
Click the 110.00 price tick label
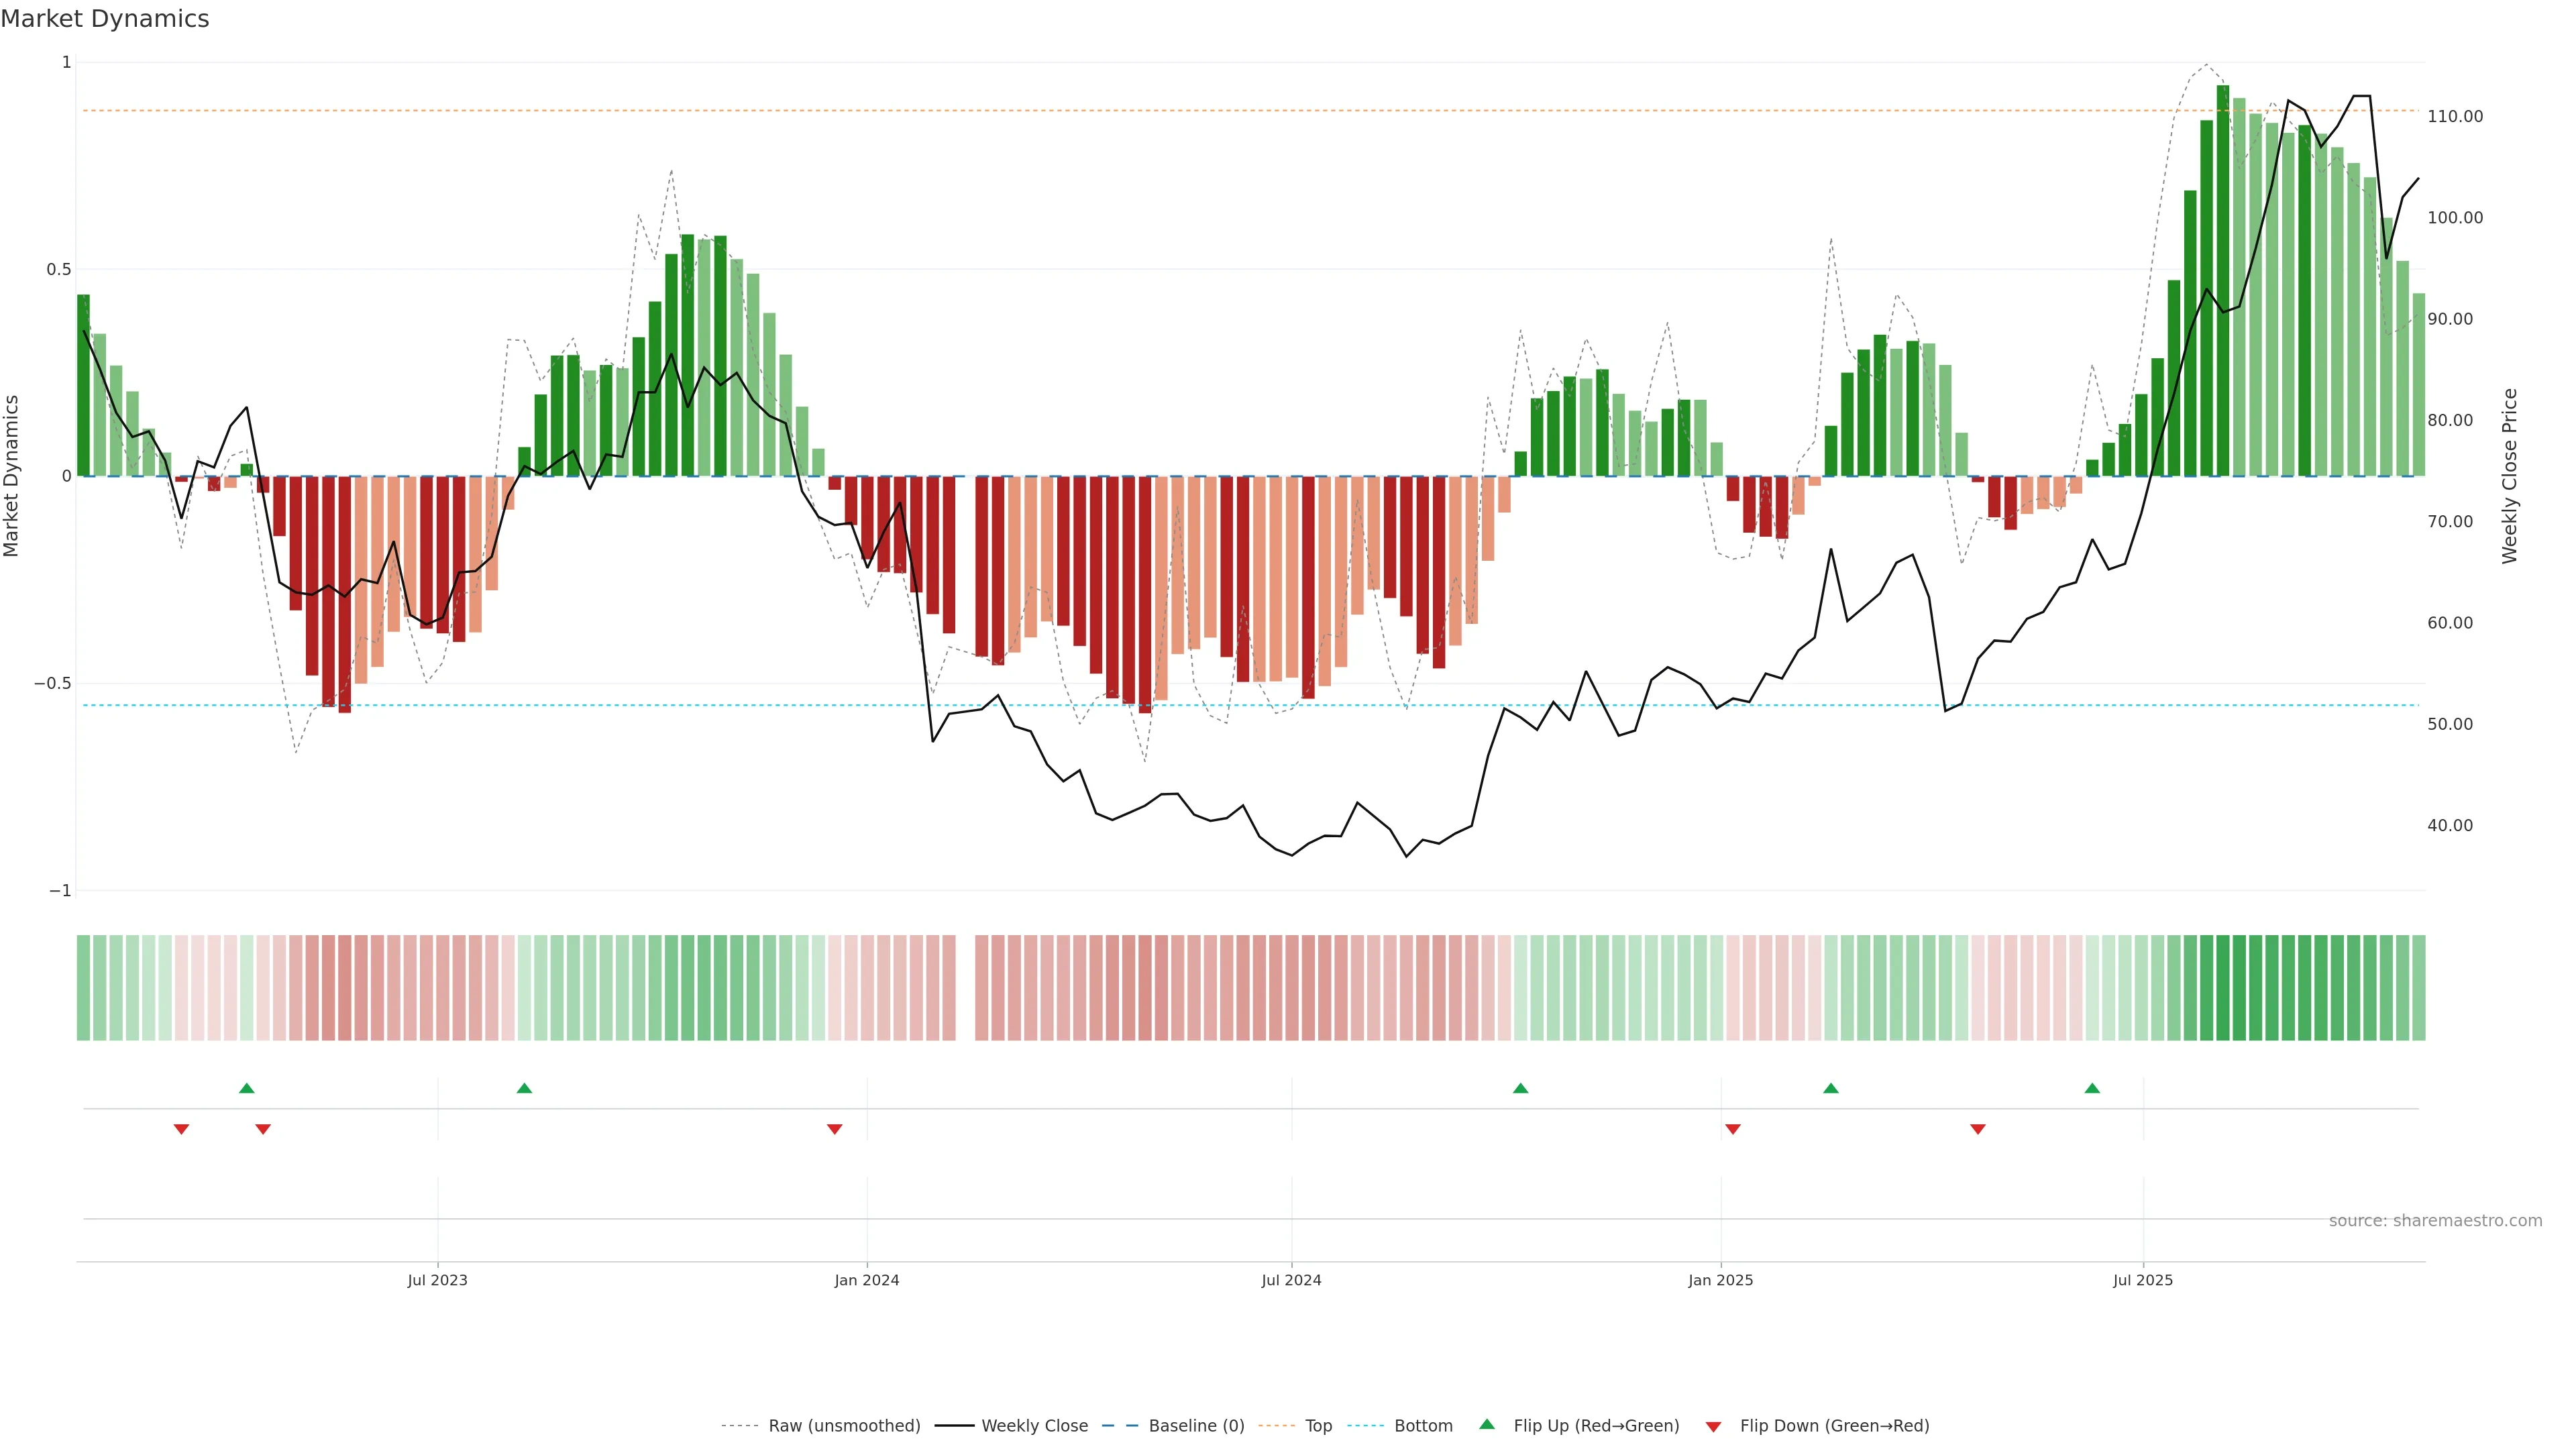click(x=2455, y=116)
